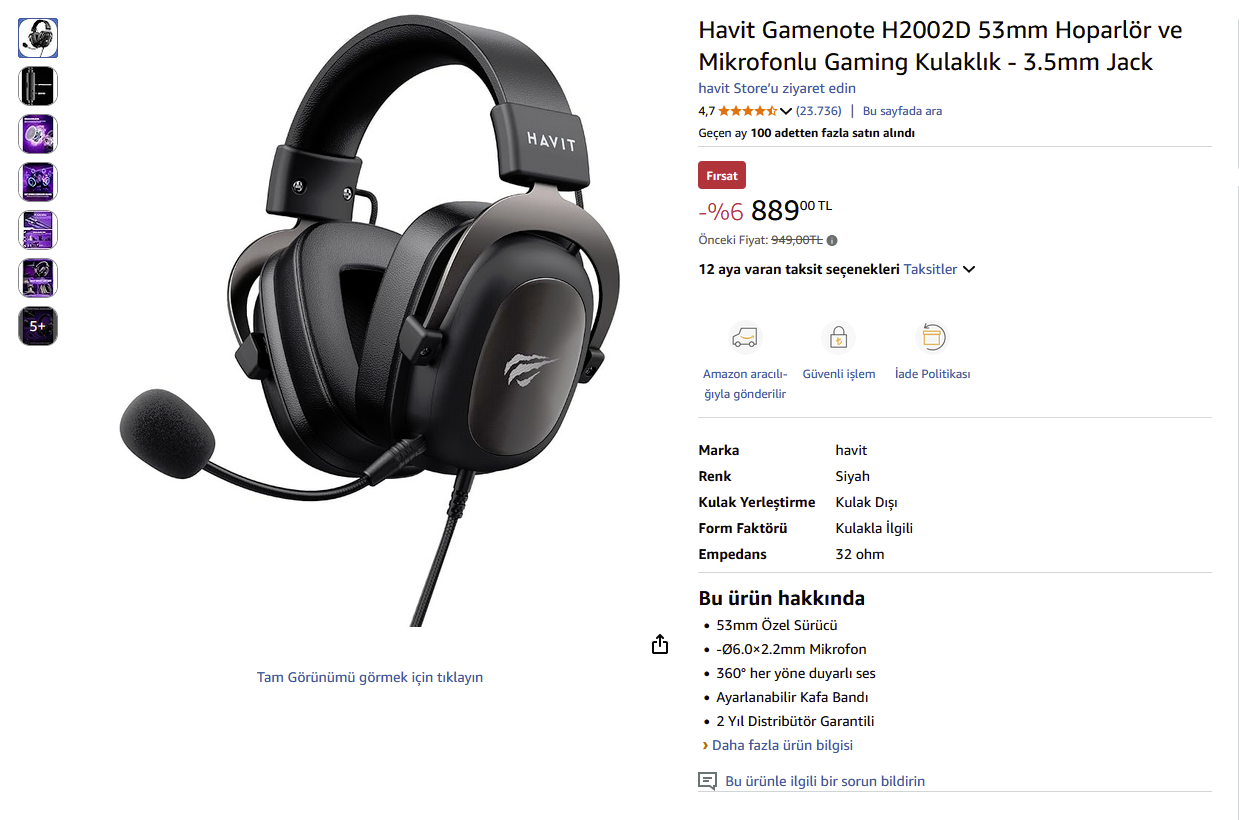The height and width of the screenshot is (820, 1239).
Task: Click the star rating icons
Action: 747,111
